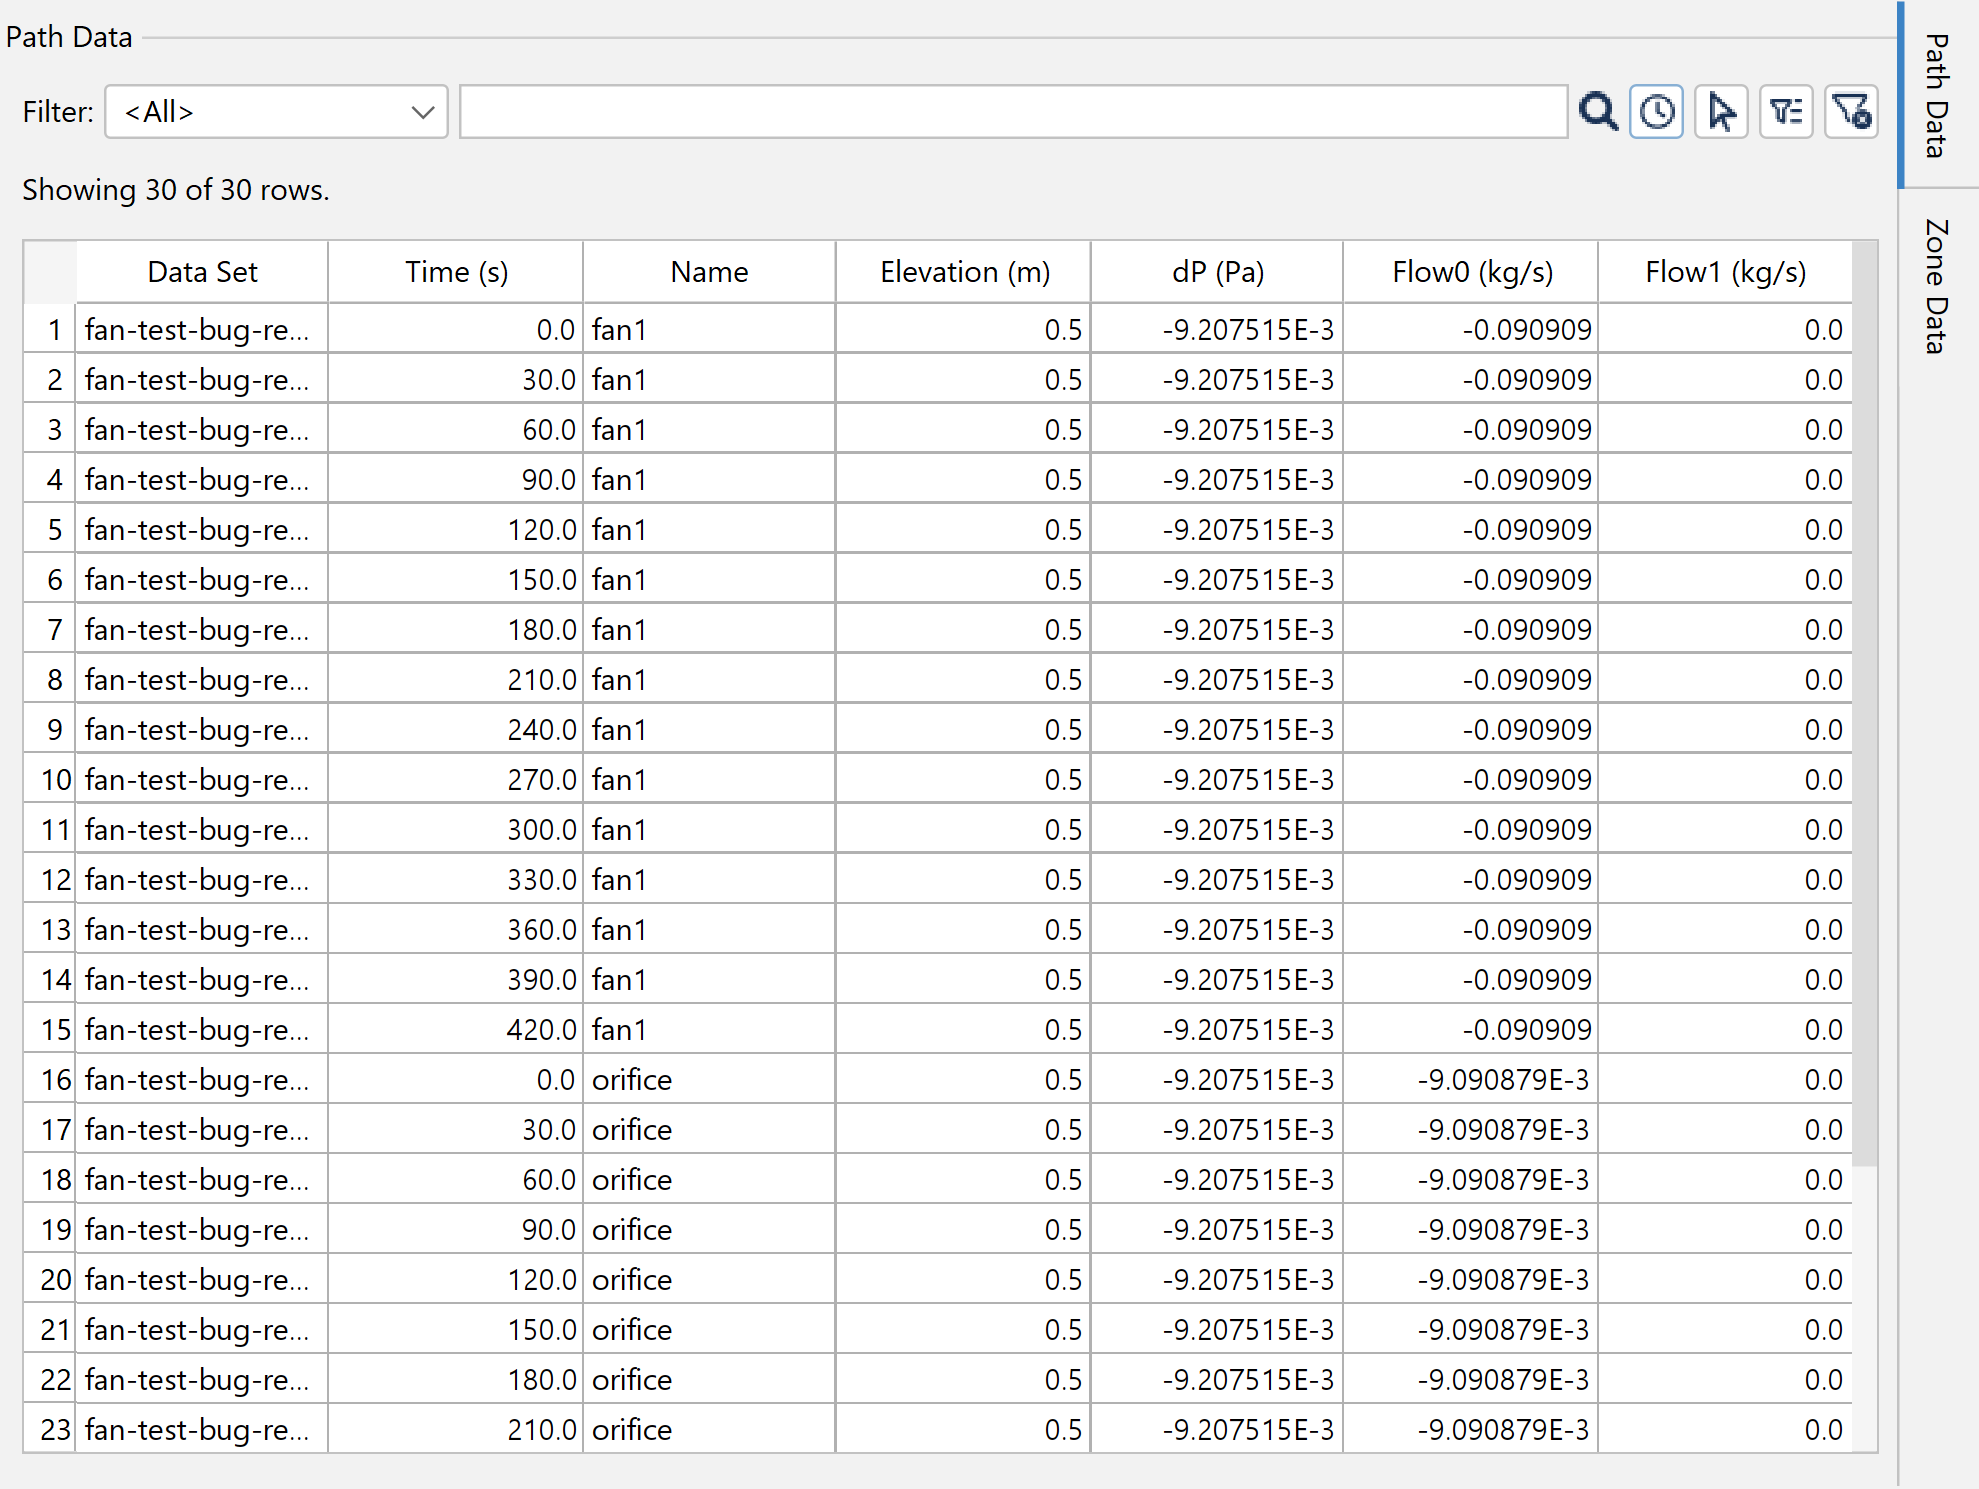Screen dimensions: 1979x1489
Task: Click the Time cell 30.0 in row 2
Action: click(456, 379)
